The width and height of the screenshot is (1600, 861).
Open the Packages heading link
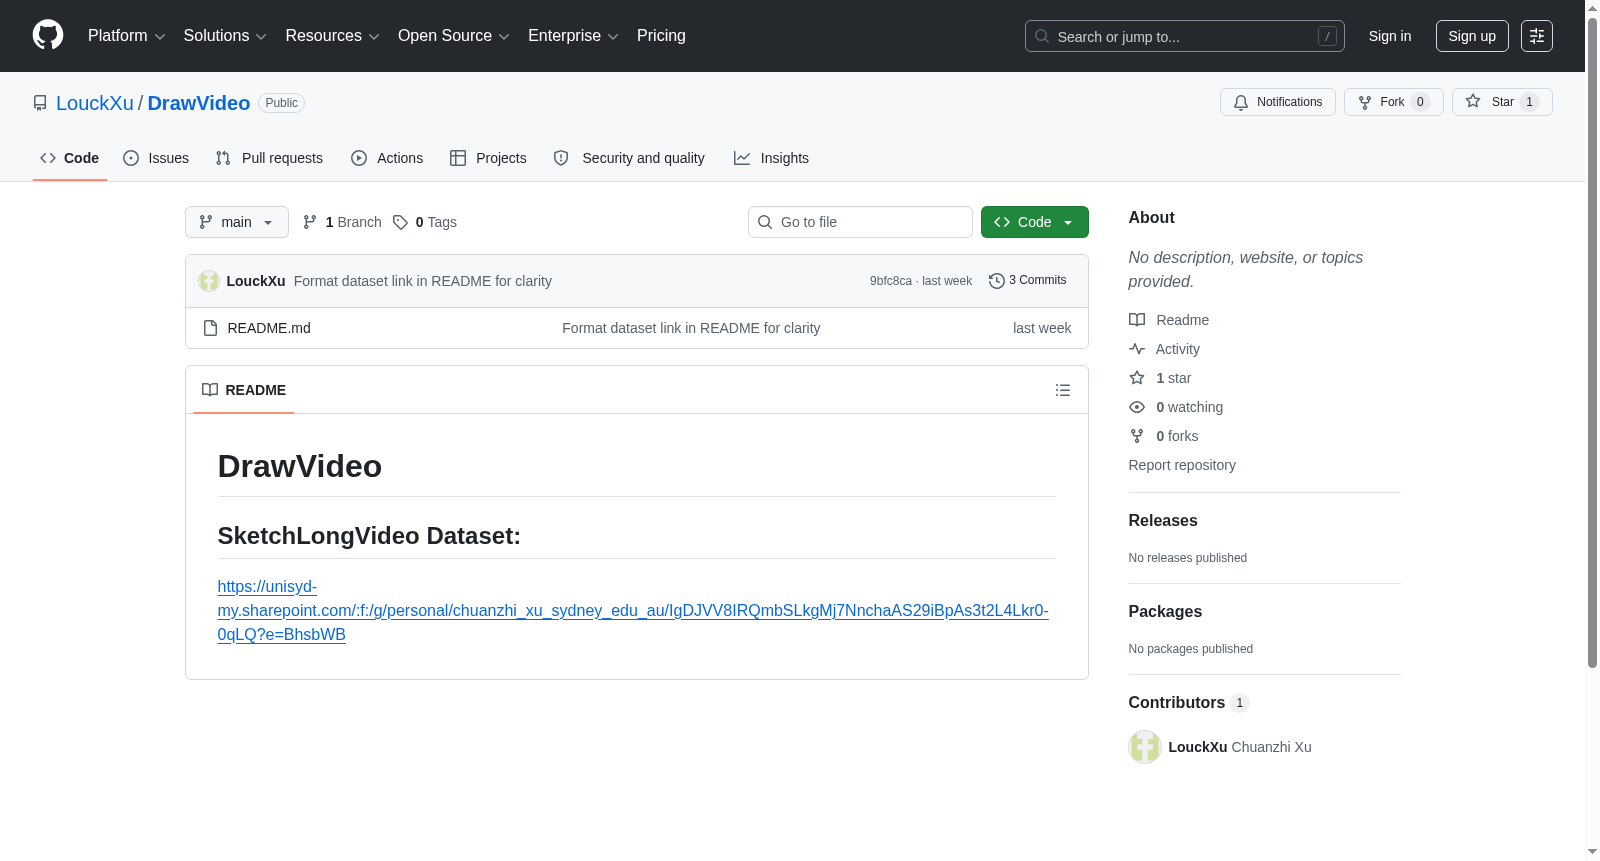pos(1165,611)
